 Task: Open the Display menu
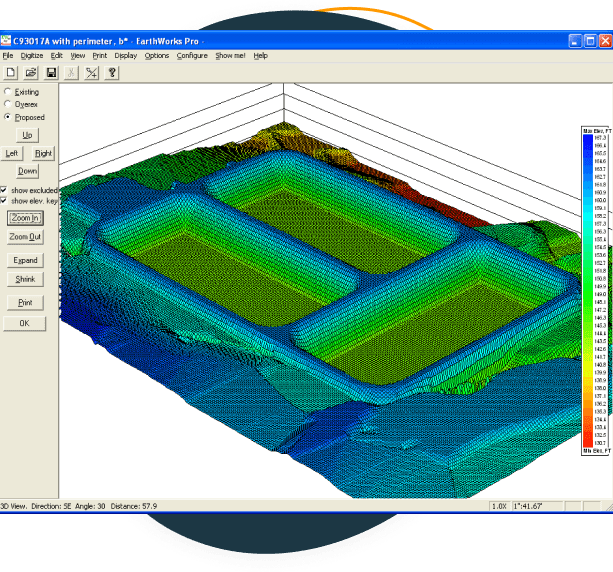click(125, 56)
